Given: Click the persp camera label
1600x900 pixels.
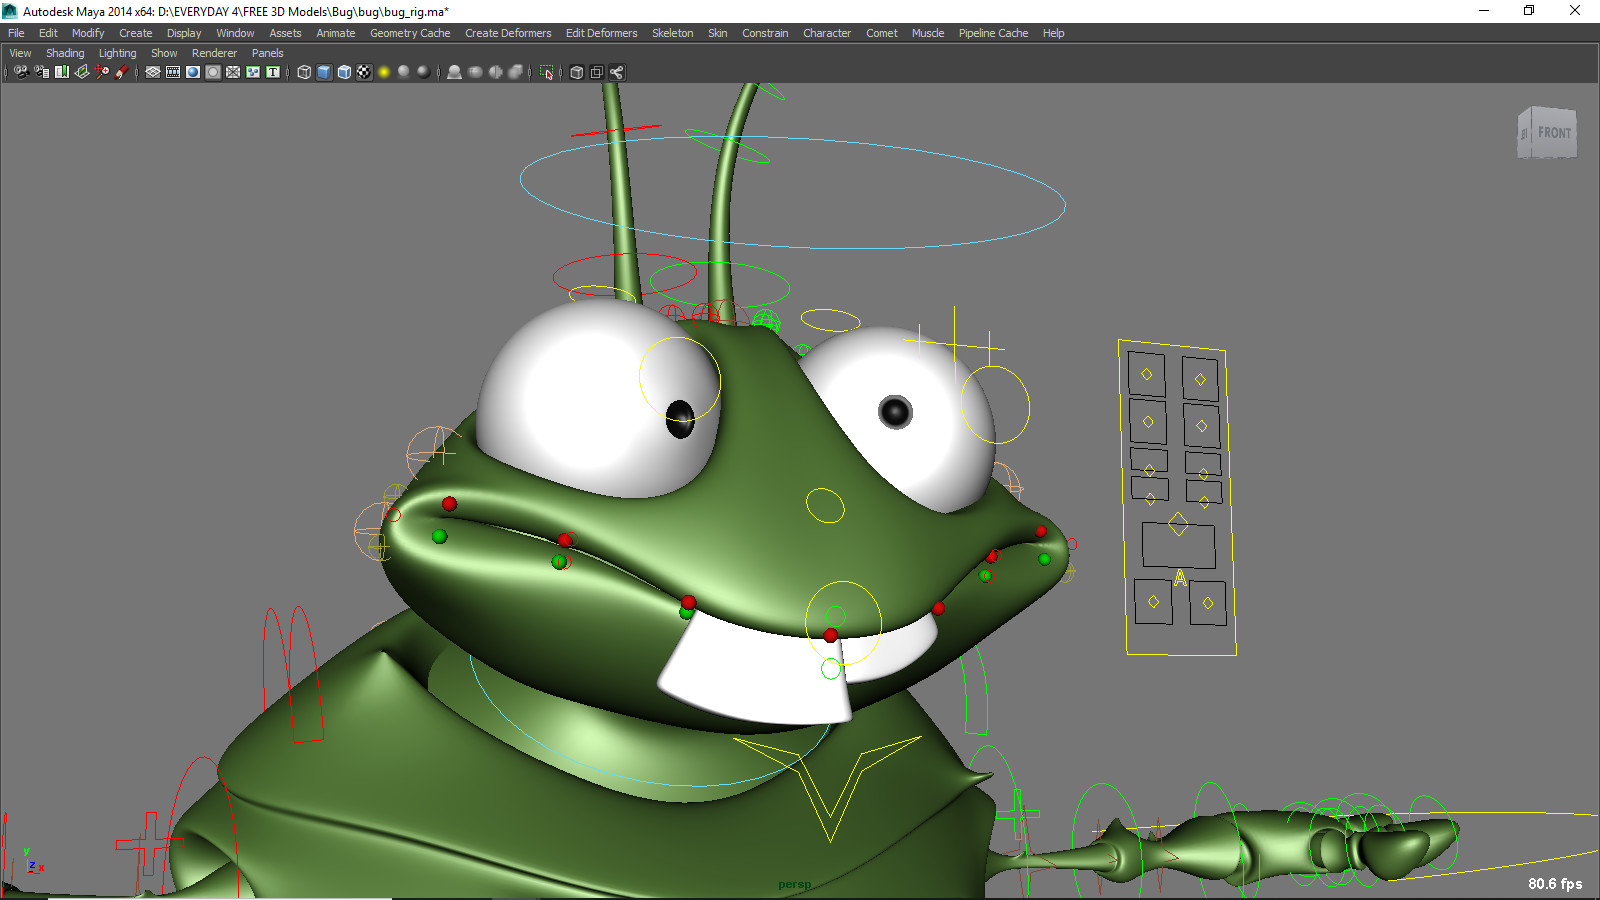Looking at the screenshot, I should (795, 884).
